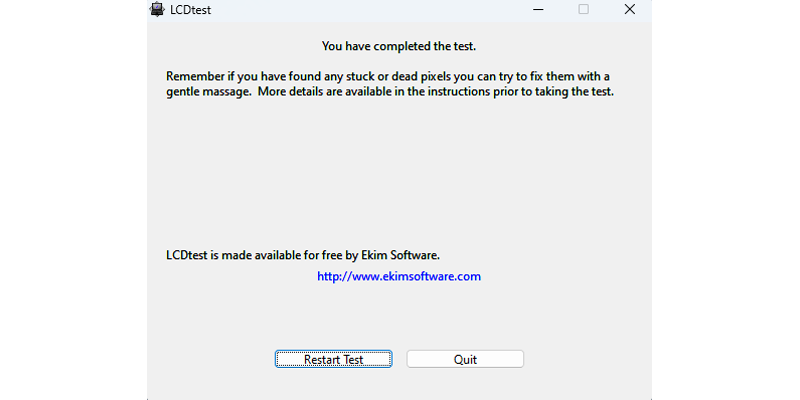
Task: Click blank space below the Quit button
Action: tap(465, 386)
